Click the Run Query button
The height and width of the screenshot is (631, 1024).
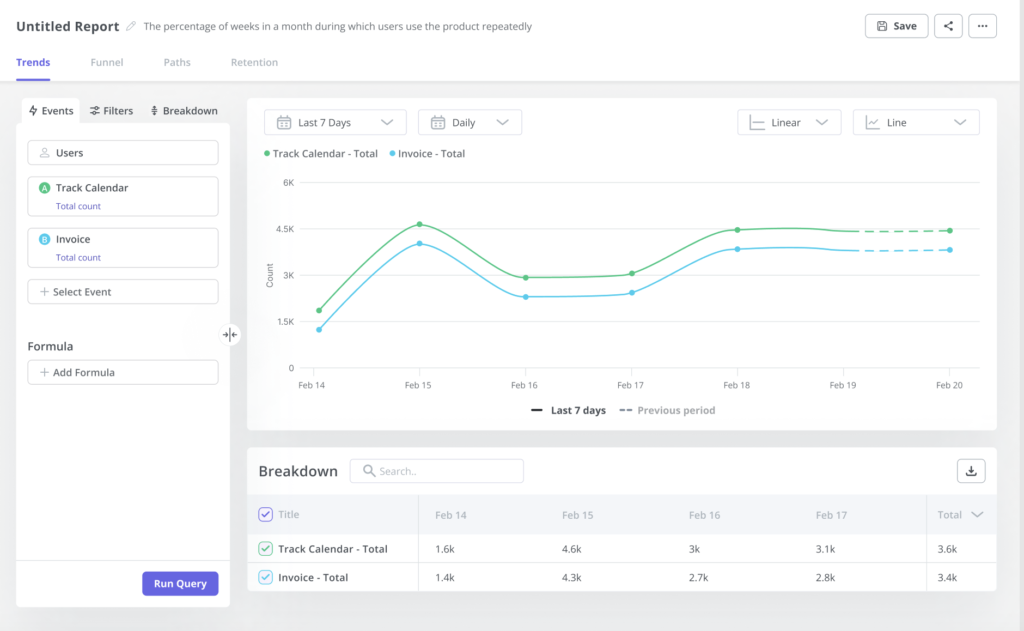tap(180, 583)
